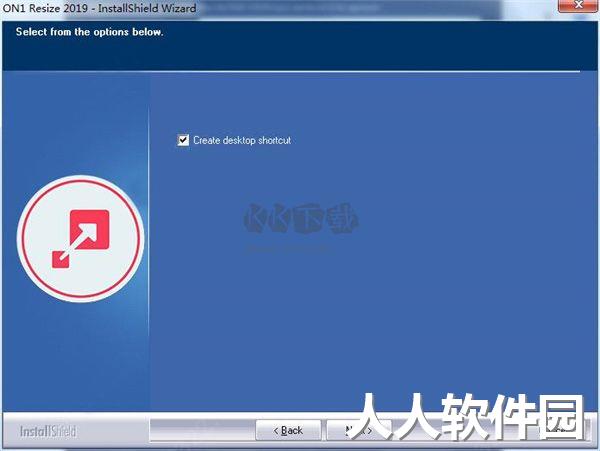Uncheck the Create desktop shortcut checkbox
The width and height of the screenshot is (600, 451).
coord(183,140)
